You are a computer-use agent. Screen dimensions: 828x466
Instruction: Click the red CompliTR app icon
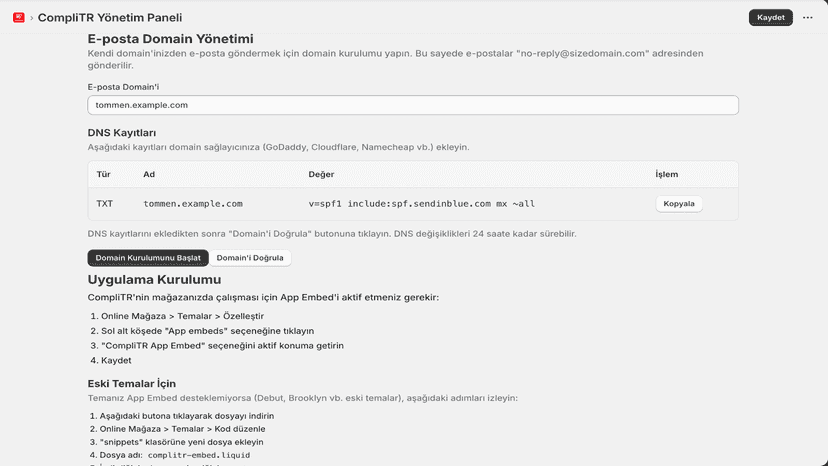(x=19, y=17)
